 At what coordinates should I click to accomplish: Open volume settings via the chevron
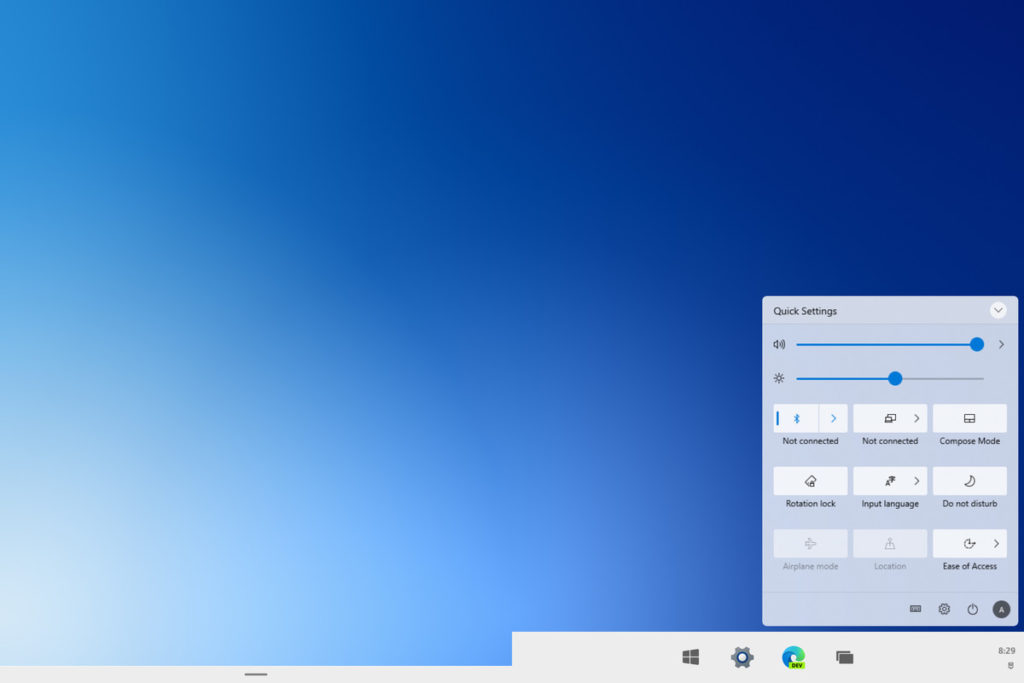[1001, 344]
